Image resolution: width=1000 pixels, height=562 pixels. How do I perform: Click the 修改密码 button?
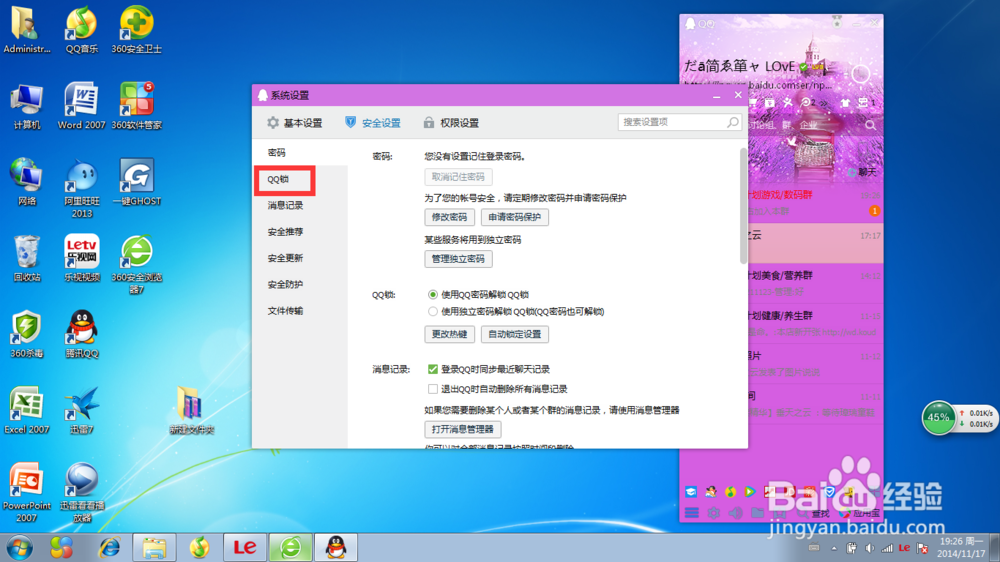tap(449, 217)
